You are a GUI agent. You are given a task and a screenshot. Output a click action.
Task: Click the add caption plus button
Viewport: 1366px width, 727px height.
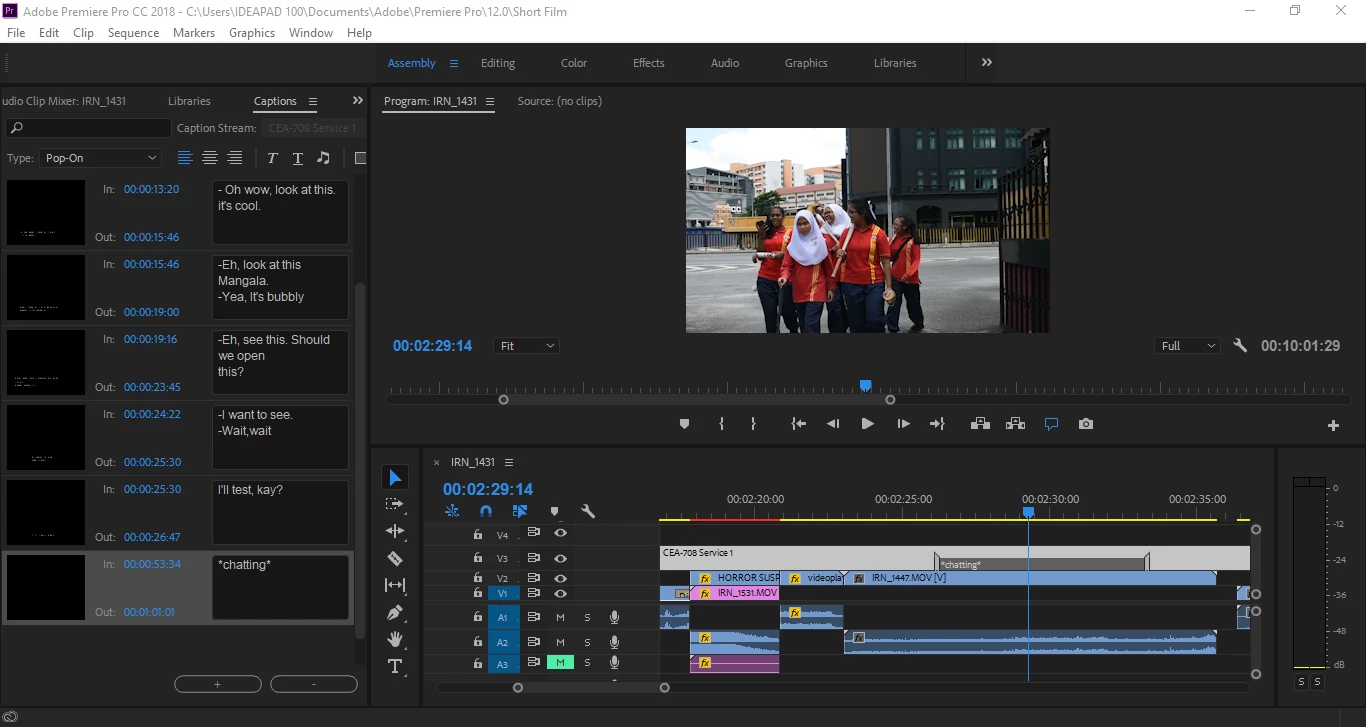pyautogui.click(x=217, y=684)
